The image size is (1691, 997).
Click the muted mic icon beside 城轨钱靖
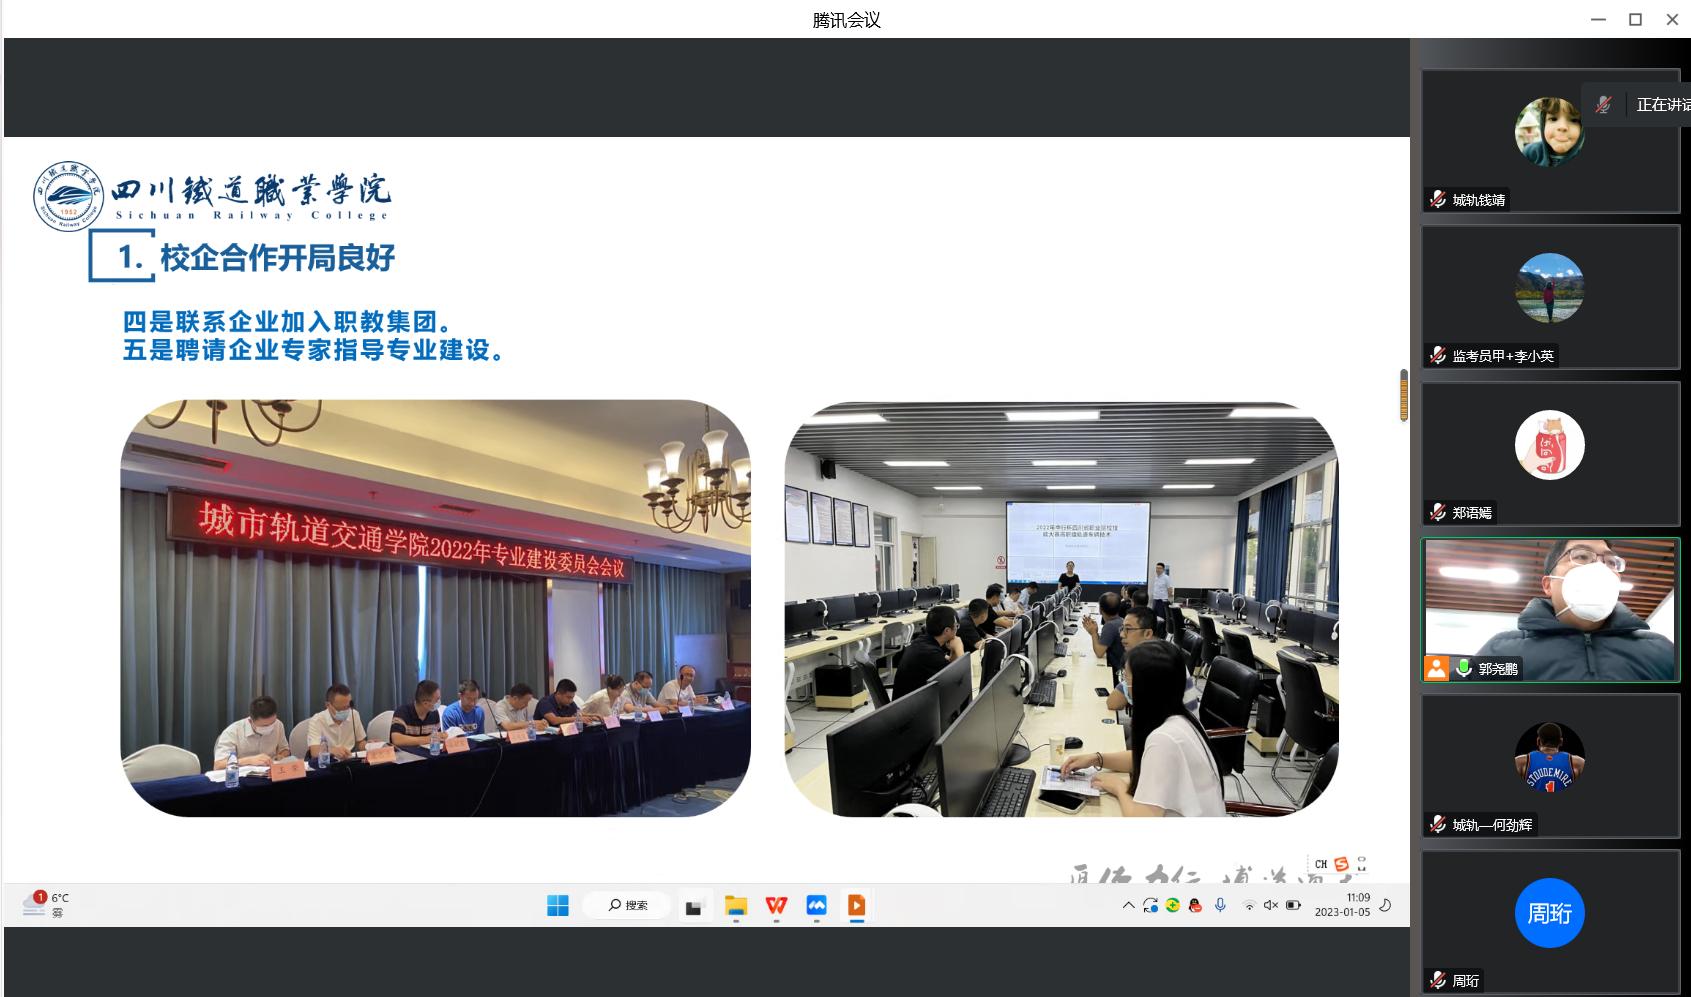click(x=1438, y=200)
